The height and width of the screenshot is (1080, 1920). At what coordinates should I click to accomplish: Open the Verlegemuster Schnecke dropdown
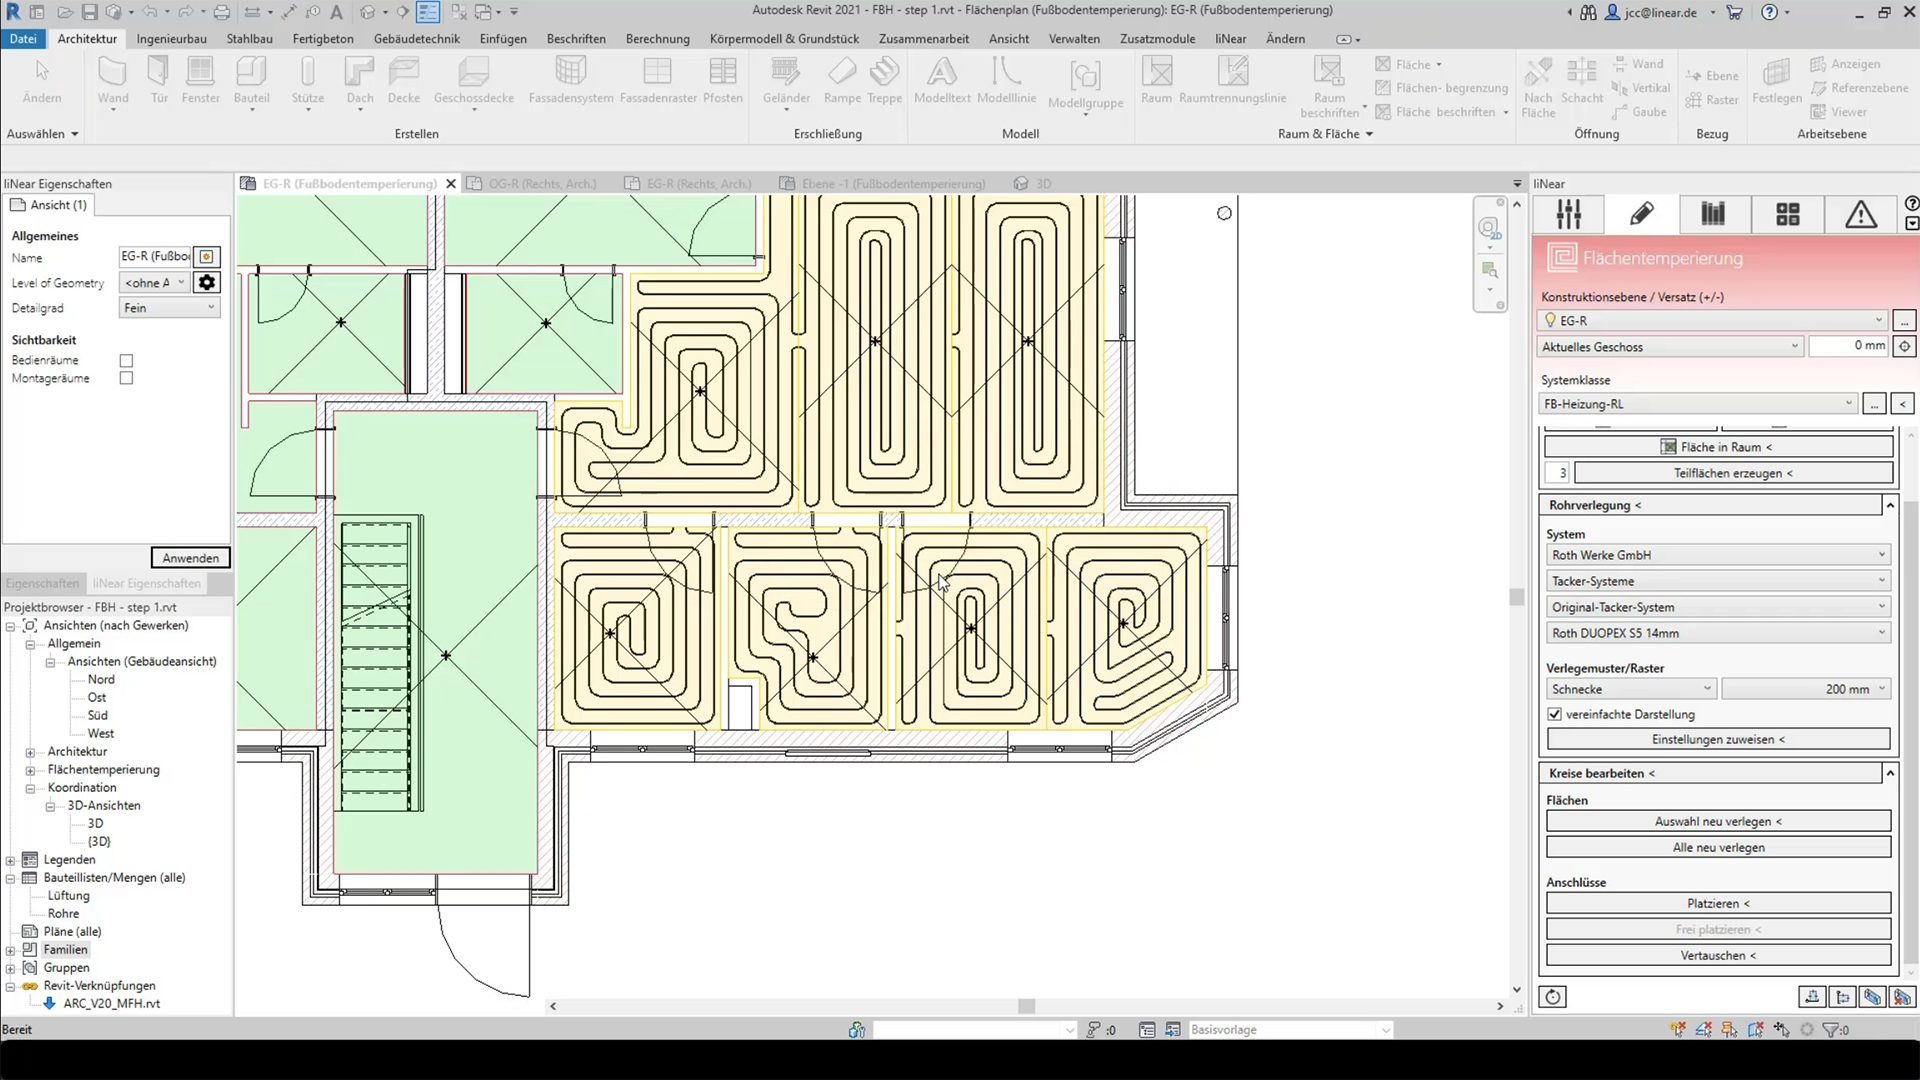(x=1631, y=689)
